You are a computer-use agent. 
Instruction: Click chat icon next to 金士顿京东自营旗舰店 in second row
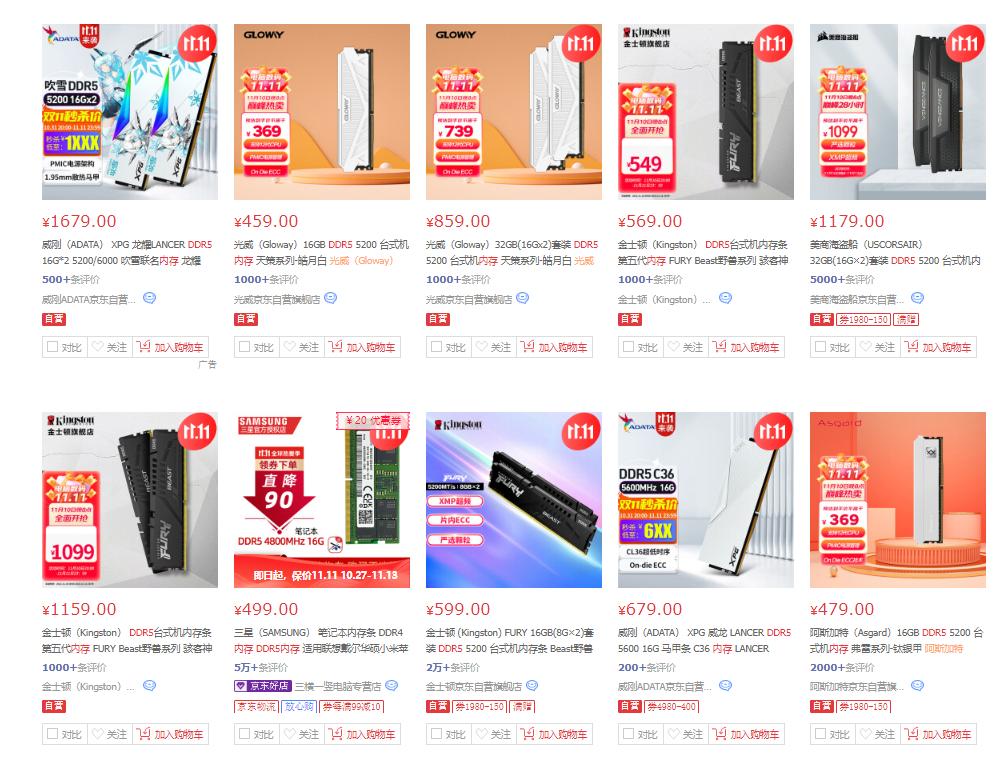pyautogui.click(x=532, y=686)
